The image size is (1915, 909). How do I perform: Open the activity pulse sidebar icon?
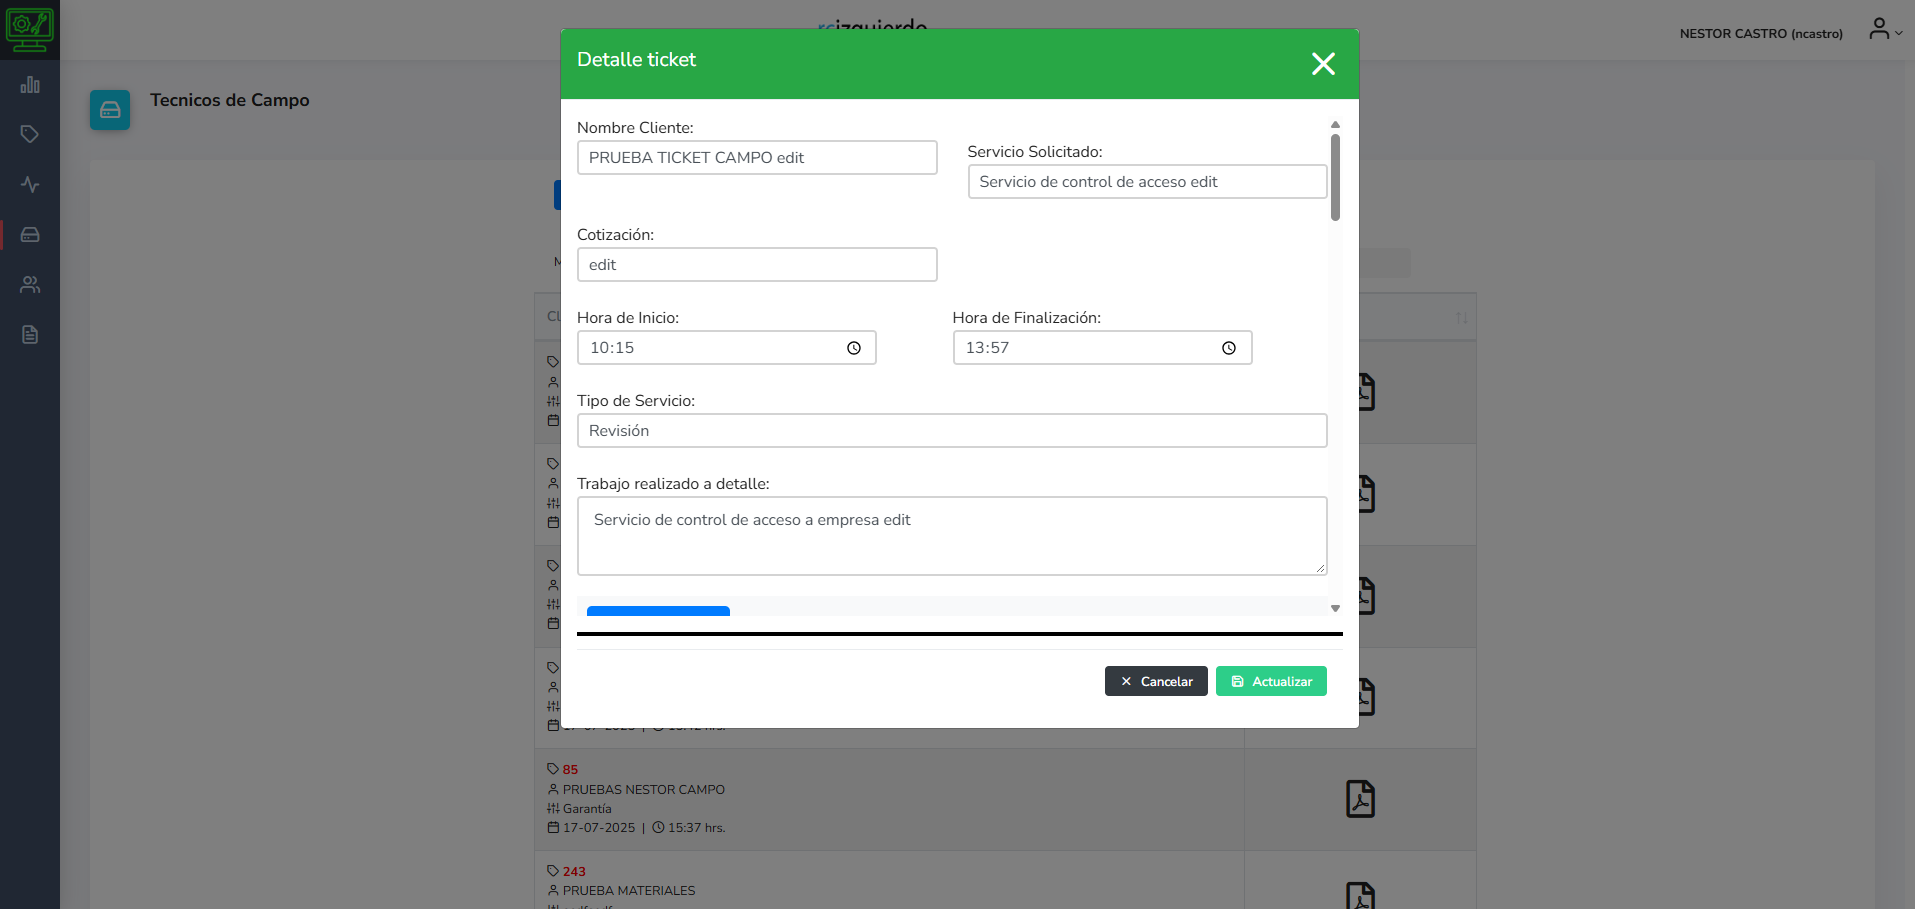[x=30, y=184]
